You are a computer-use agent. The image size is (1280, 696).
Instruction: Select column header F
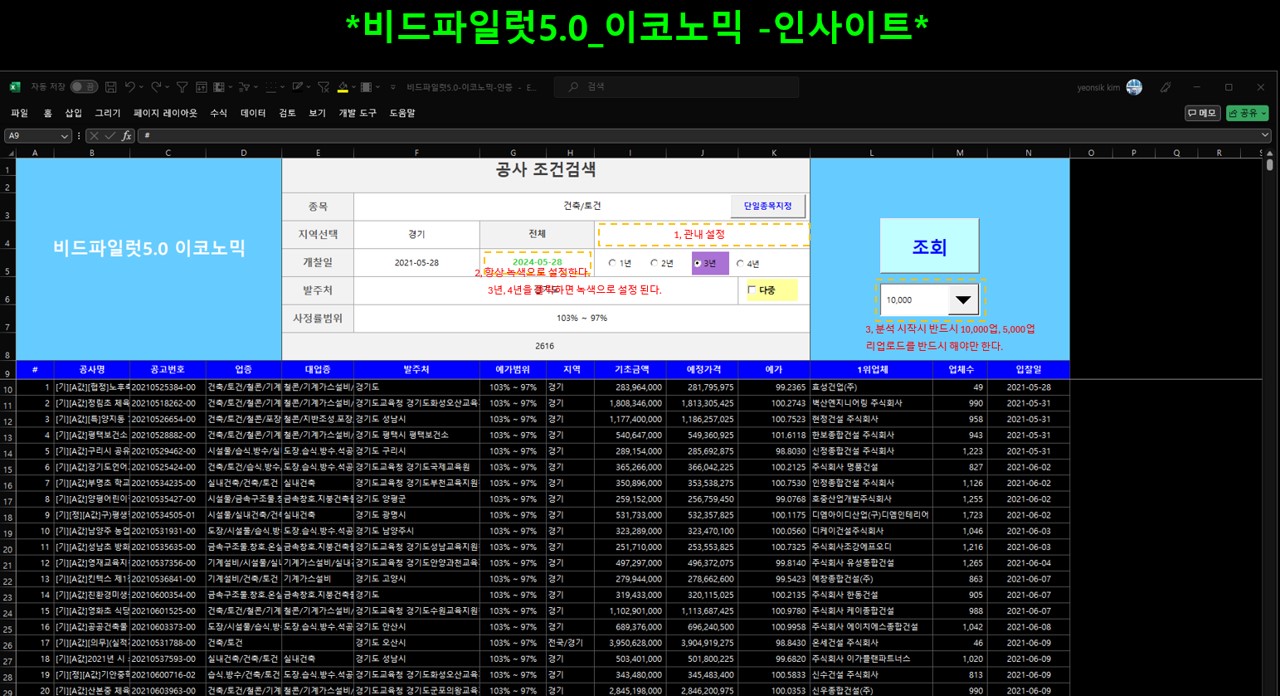416,153
